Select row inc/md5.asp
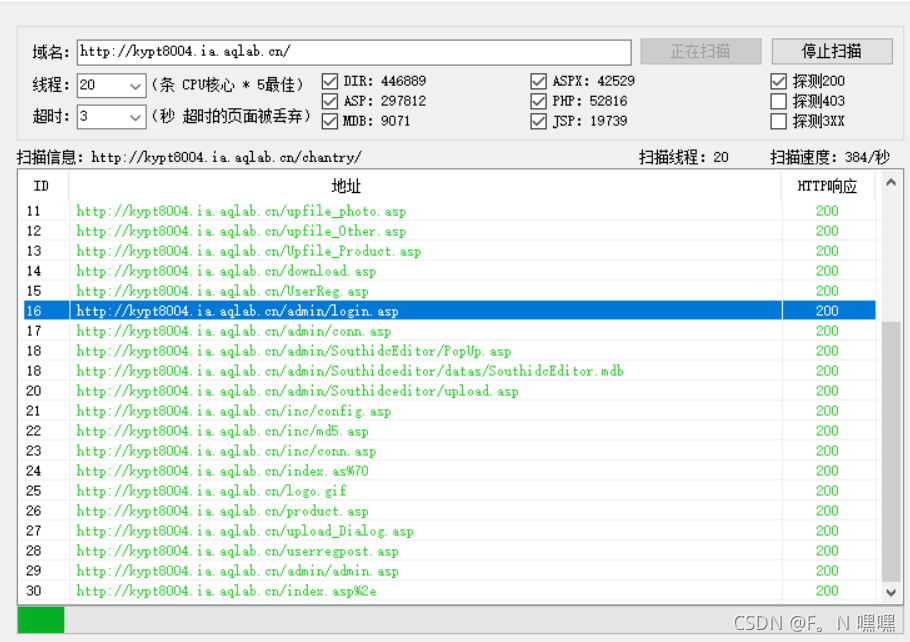This screenshot has height=642, width=910. click(x=449, y=431)
